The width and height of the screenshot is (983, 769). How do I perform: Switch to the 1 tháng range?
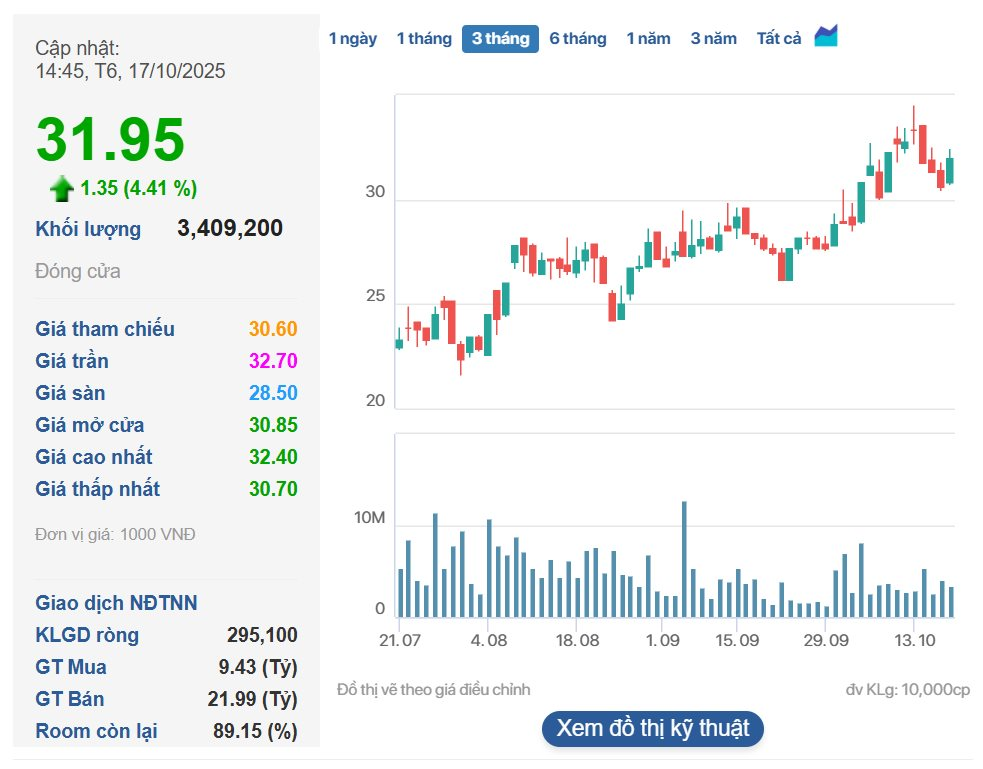point(424,39)
